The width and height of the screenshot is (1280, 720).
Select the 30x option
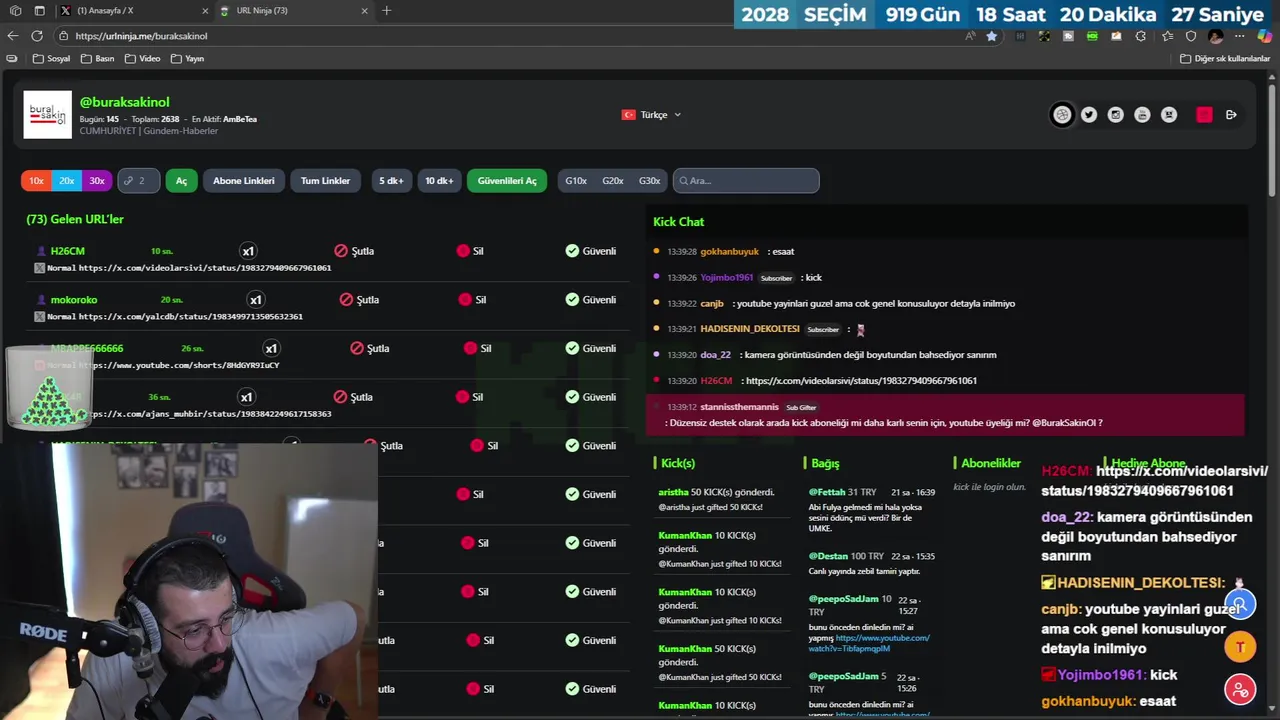click(x=96, y=181)
